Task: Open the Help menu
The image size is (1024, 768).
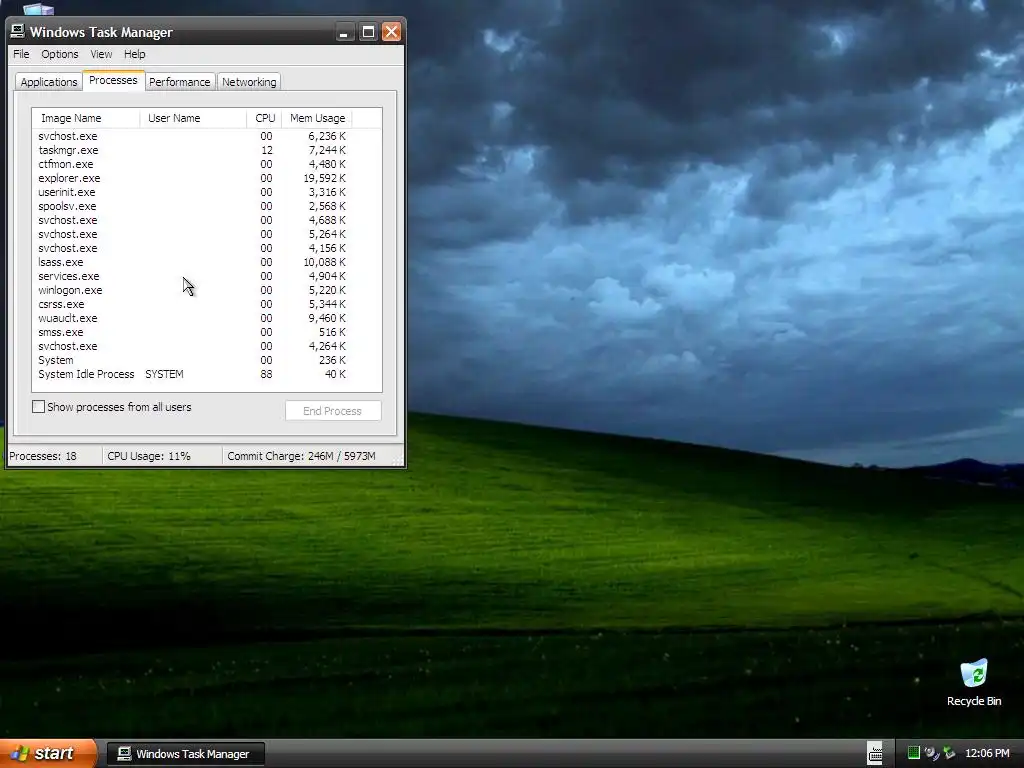Action: pyautogui.click(x=135, y=54)
